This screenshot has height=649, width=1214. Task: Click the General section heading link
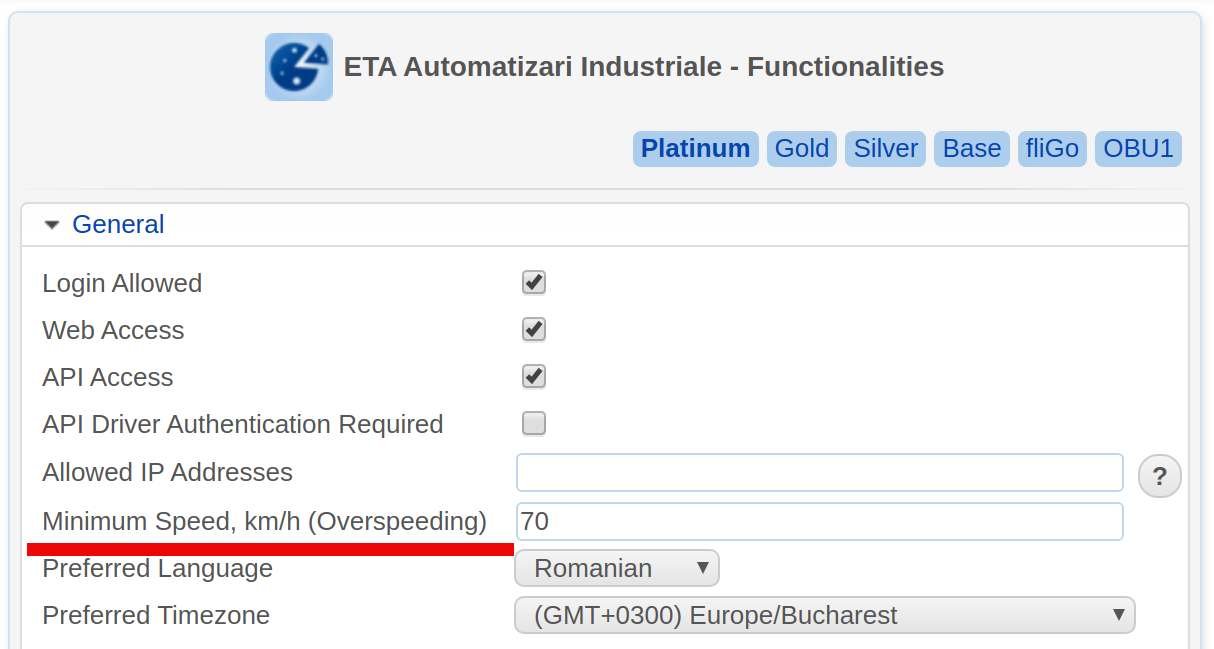coord(118,224)
